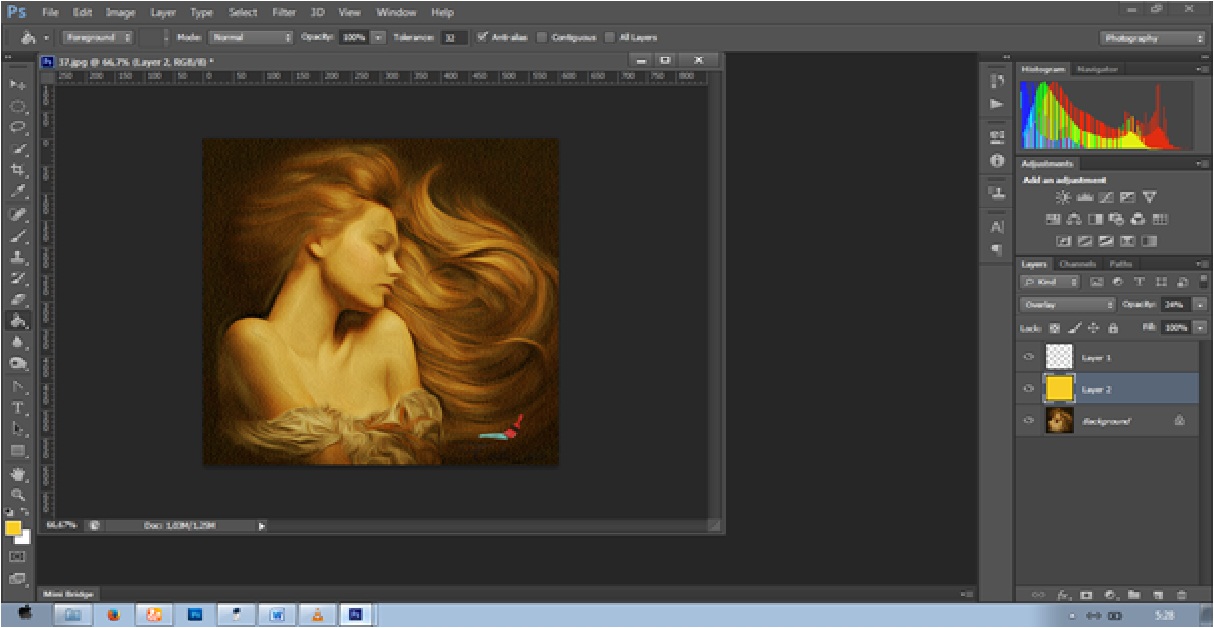Click the yellow foreground color swatch

pyautogui.click(x=13, y=528)
